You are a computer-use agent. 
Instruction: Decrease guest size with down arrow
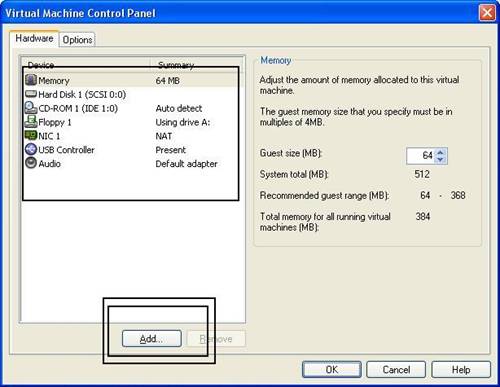coord(440,160)
